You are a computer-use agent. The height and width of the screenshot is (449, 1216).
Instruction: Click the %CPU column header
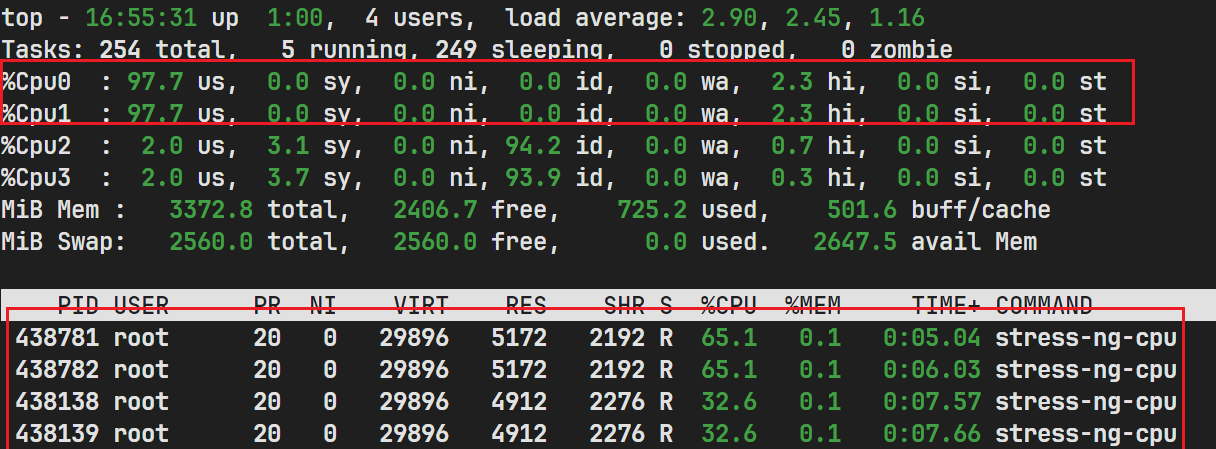[728, 305]
